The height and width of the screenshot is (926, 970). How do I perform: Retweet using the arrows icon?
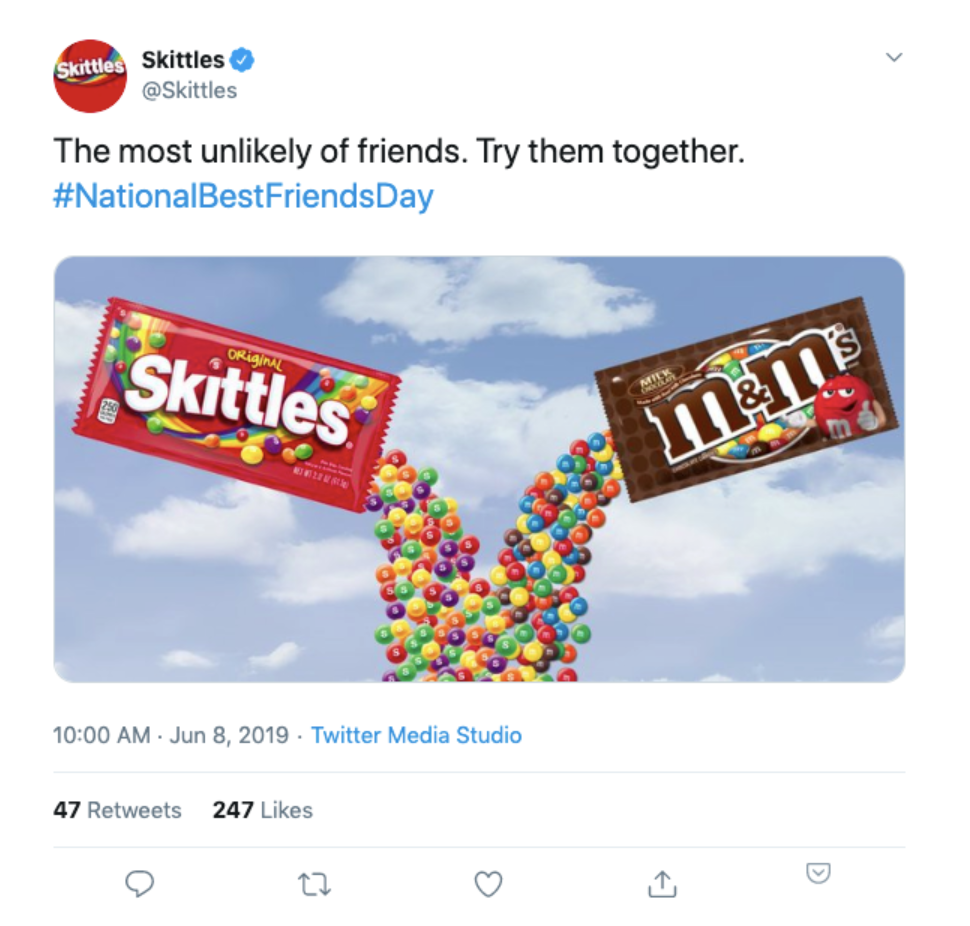[x=314, y=882]
